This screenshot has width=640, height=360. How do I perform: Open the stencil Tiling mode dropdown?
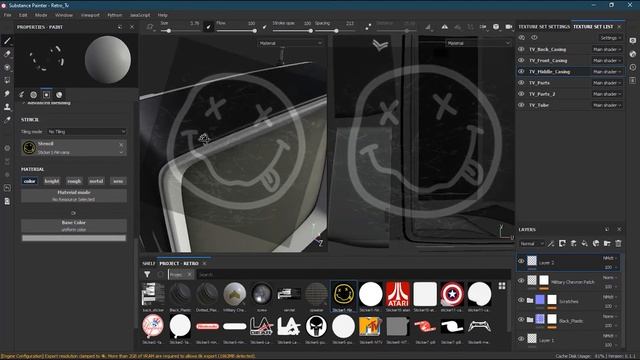pyautogui.click(x=86, y=131)
